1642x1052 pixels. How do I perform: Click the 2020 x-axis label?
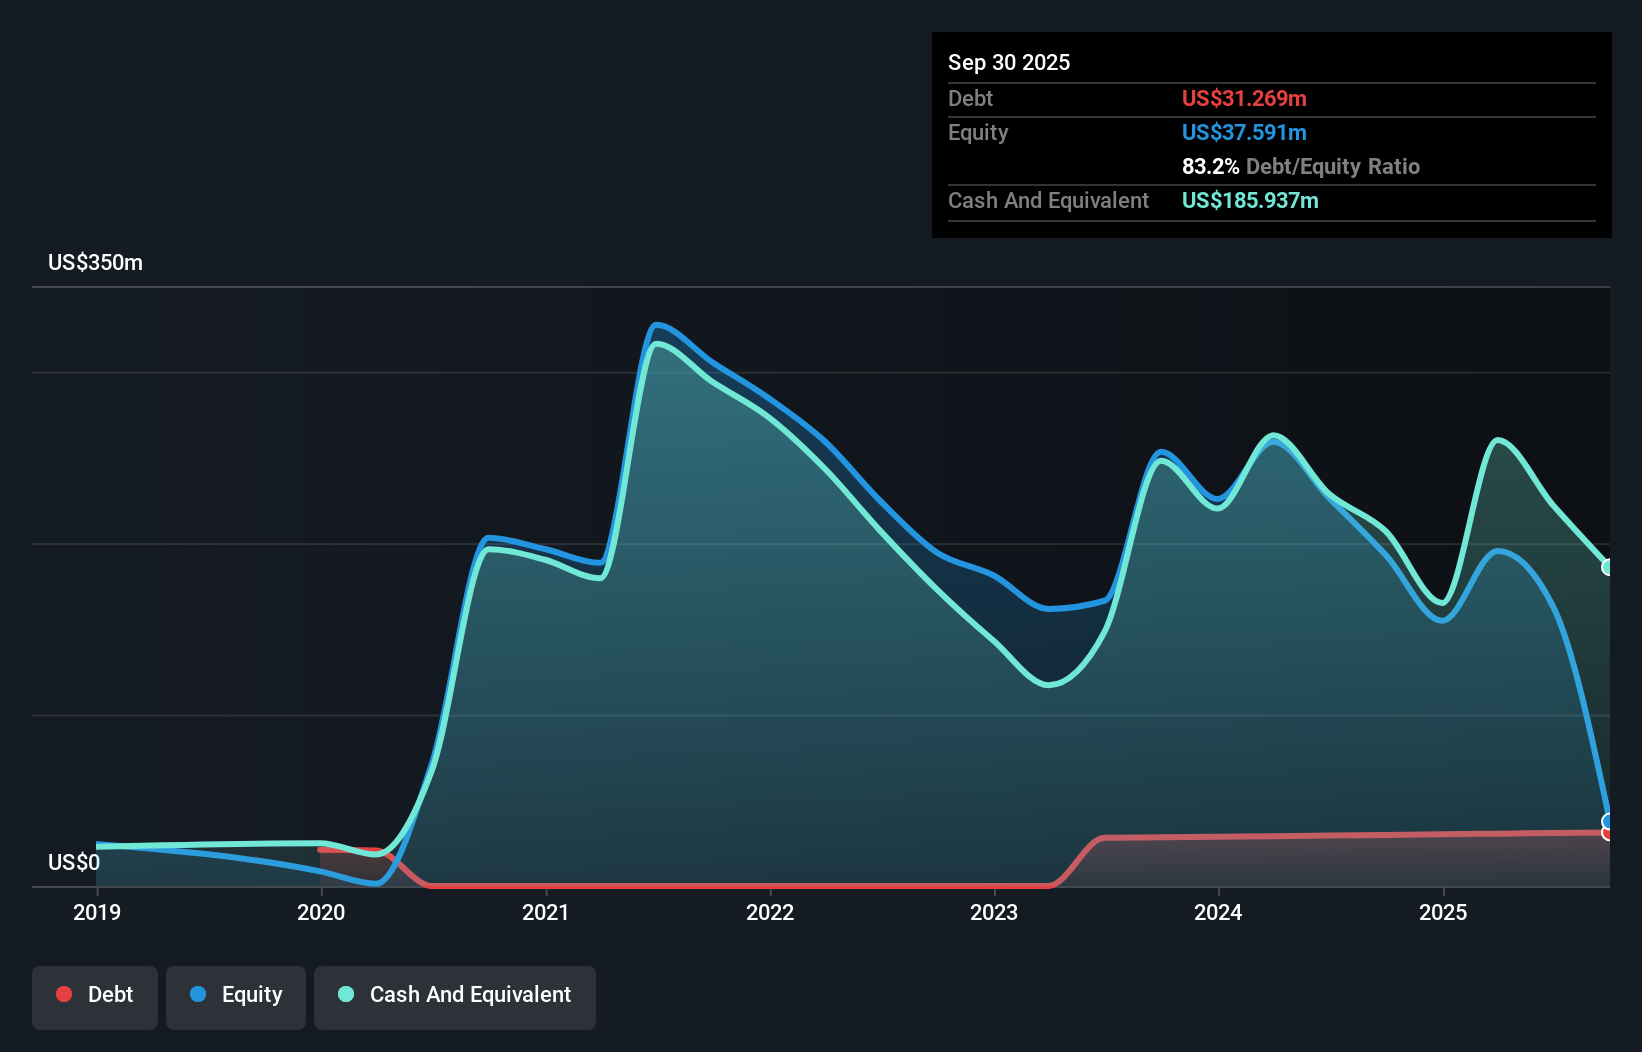[321, 912]
